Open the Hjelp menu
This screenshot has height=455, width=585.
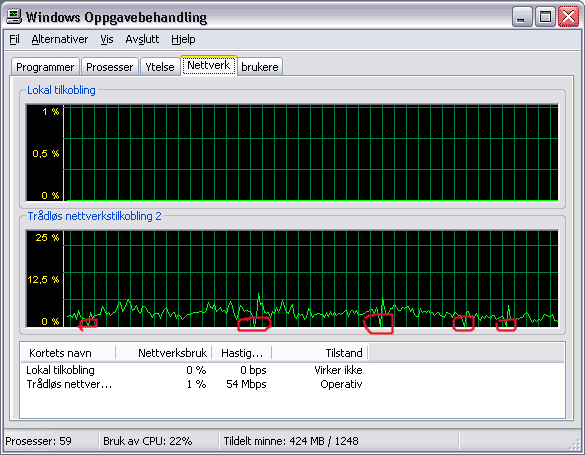pyautogui.click(x=183, y=39)
